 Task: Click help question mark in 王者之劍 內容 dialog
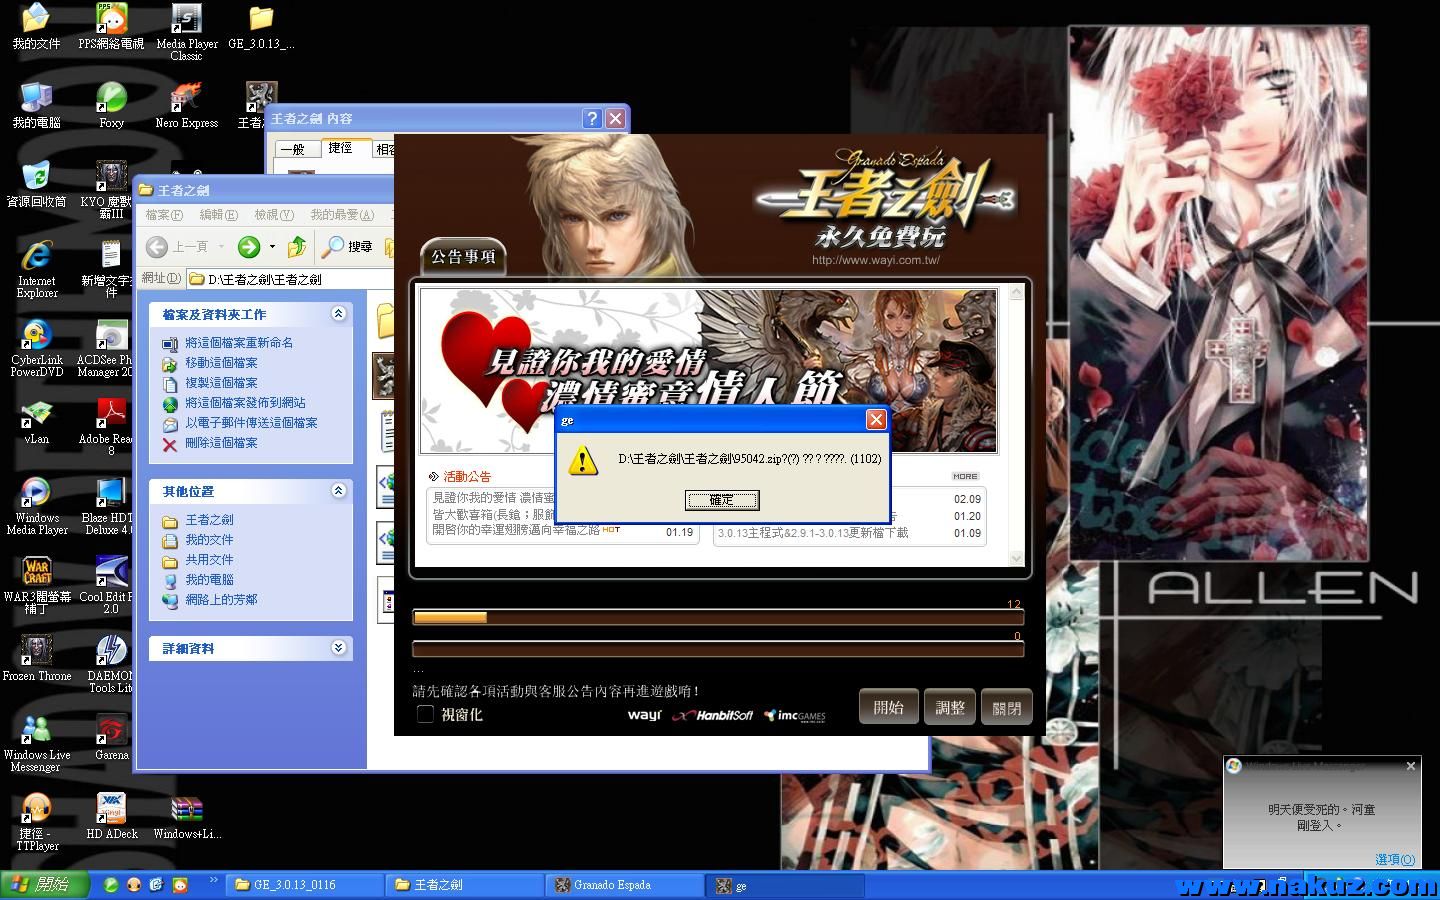pyautogui.click(x=591, y=118)
